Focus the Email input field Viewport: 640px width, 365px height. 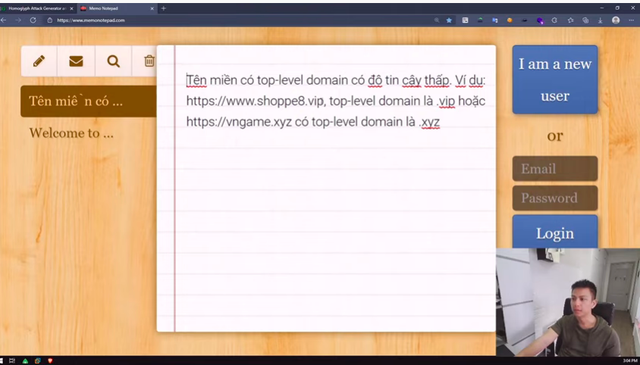tap(555, 168)
